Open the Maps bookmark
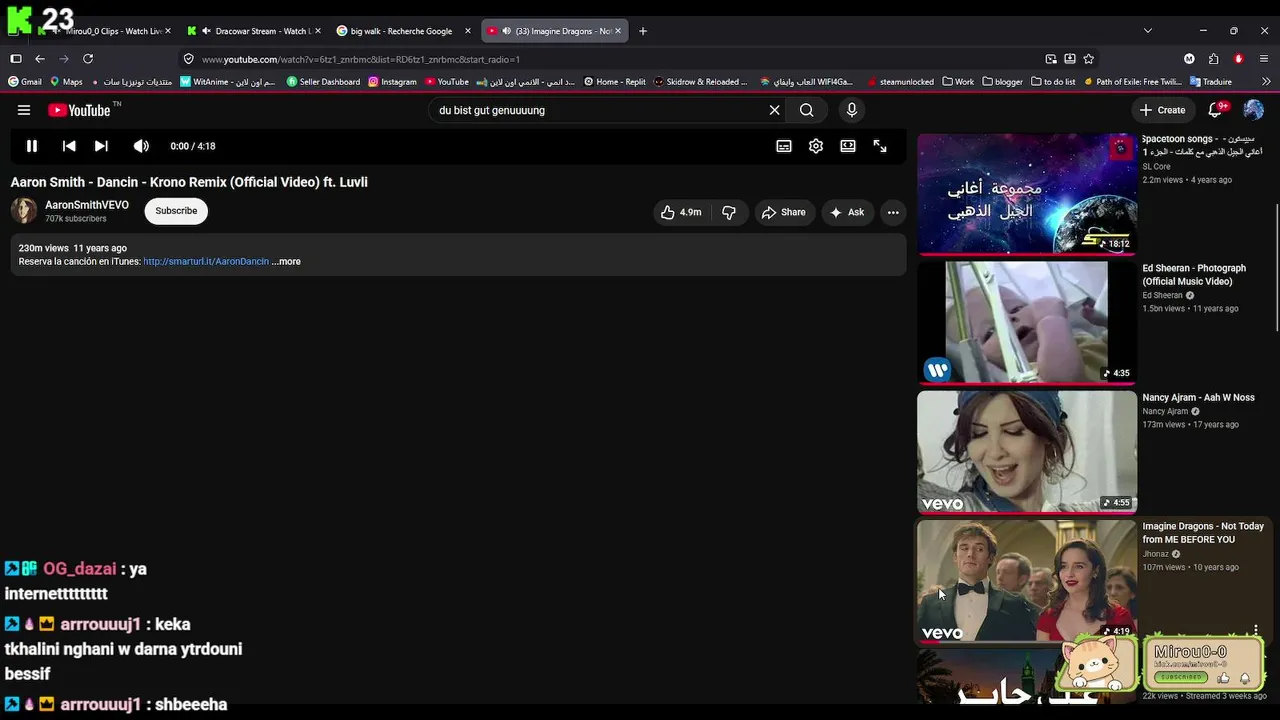The width and height of the screenshot is (1280, 720). point(66,82)
